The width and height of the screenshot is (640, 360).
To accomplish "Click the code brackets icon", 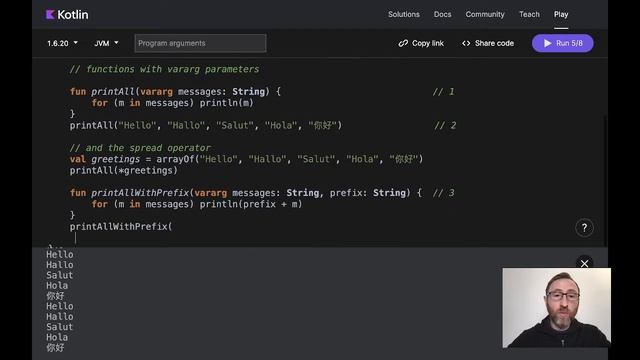I will (466, 43).
